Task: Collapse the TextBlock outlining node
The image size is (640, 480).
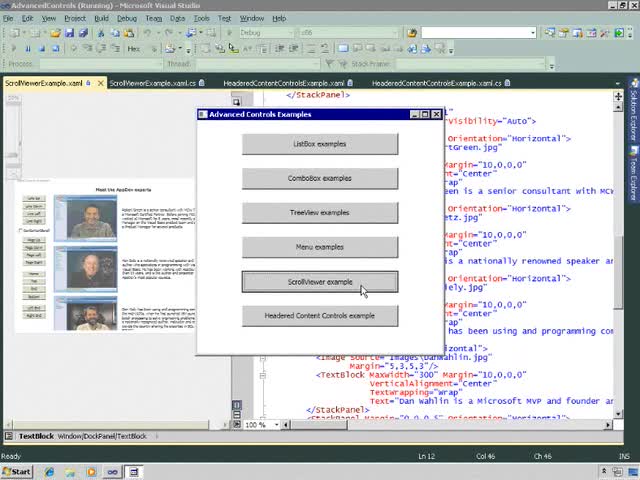Action: tap(262, 375)
